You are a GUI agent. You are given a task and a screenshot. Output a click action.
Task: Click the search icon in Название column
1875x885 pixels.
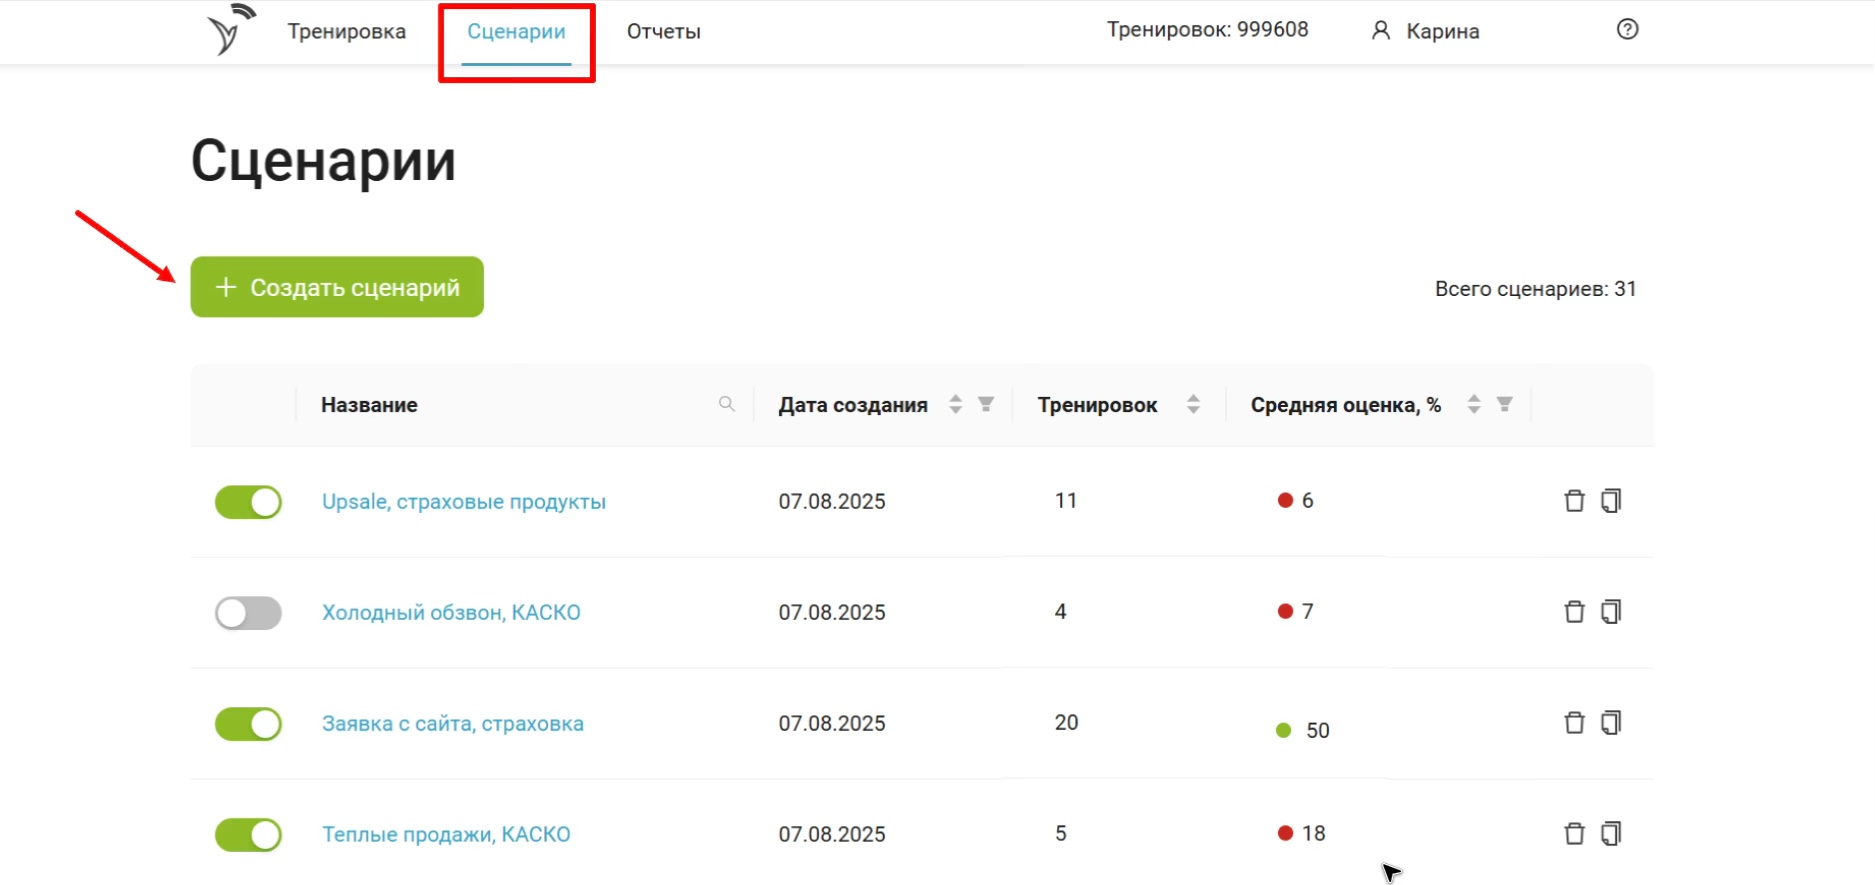pos(727,404)
